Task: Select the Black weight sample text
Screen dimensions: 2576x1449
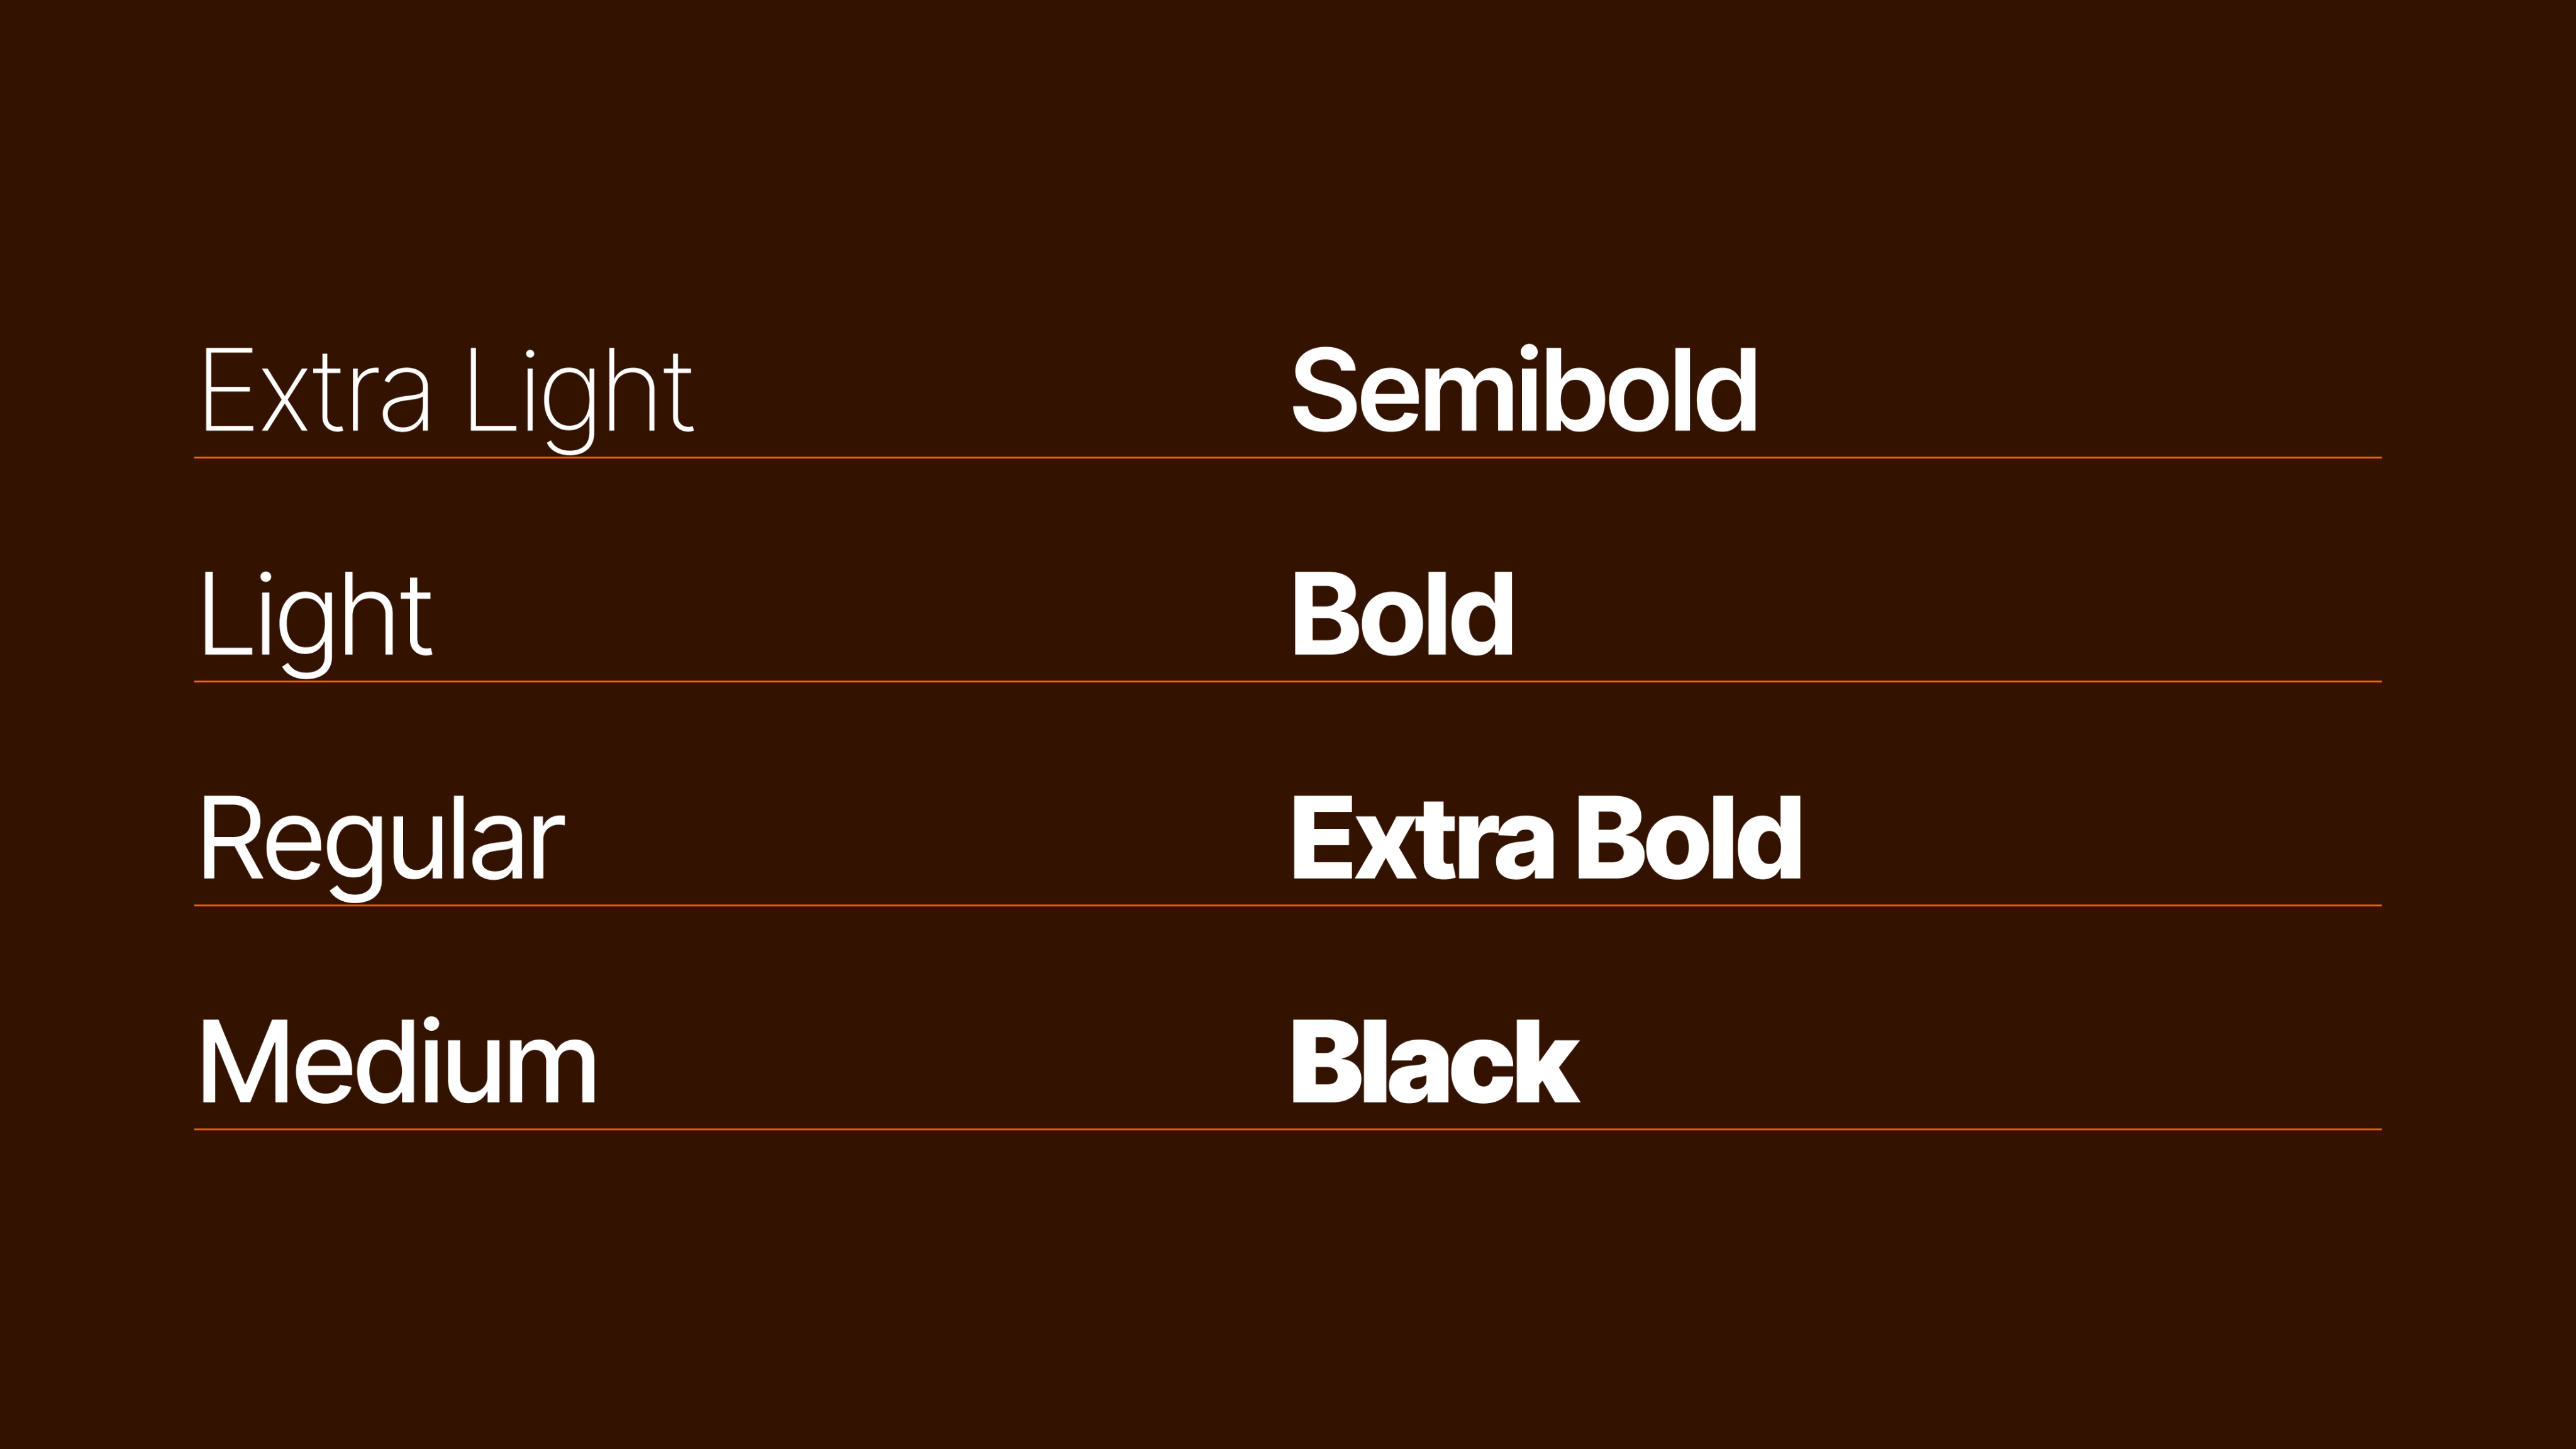Action: pos(1435,1062)
